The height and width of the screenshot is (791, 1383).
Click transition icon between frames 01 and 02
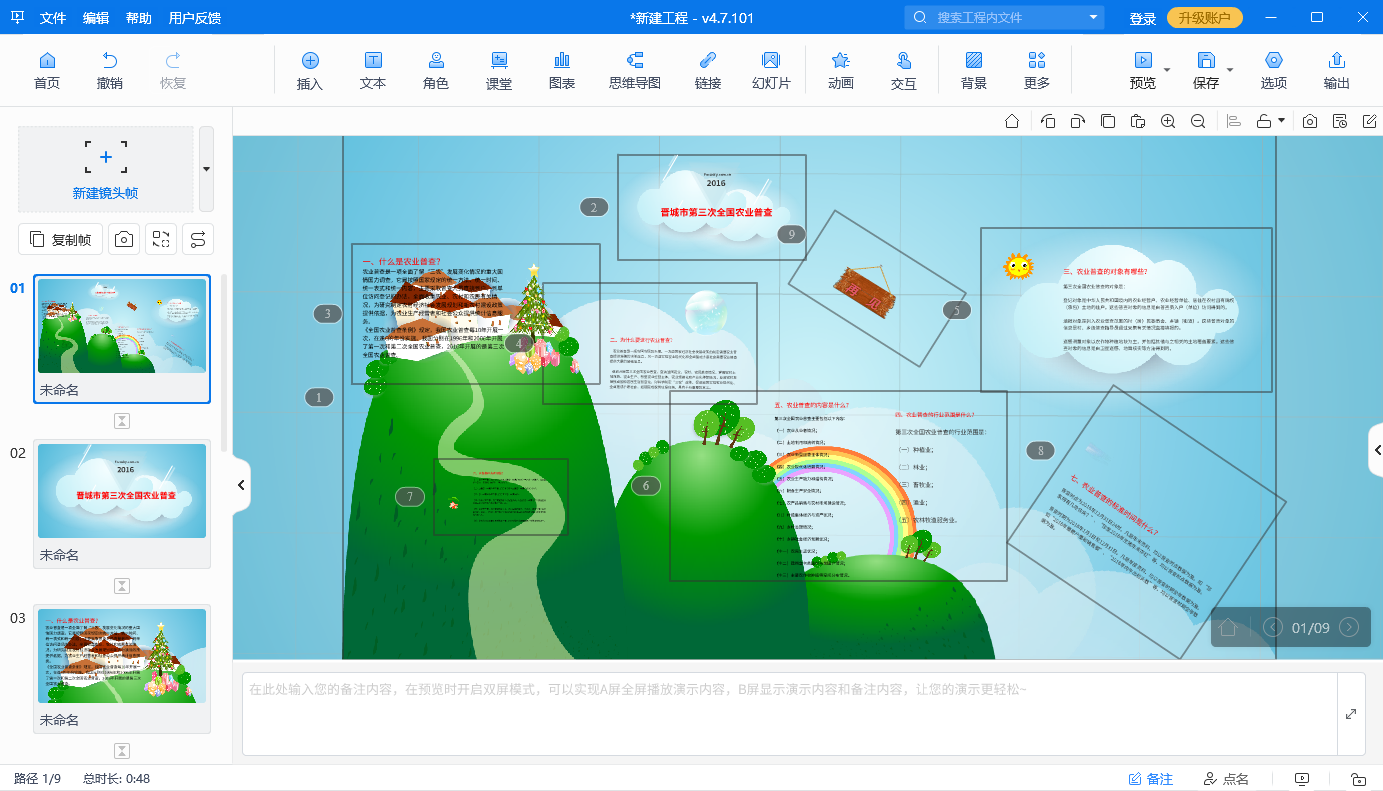pos(122,421)
